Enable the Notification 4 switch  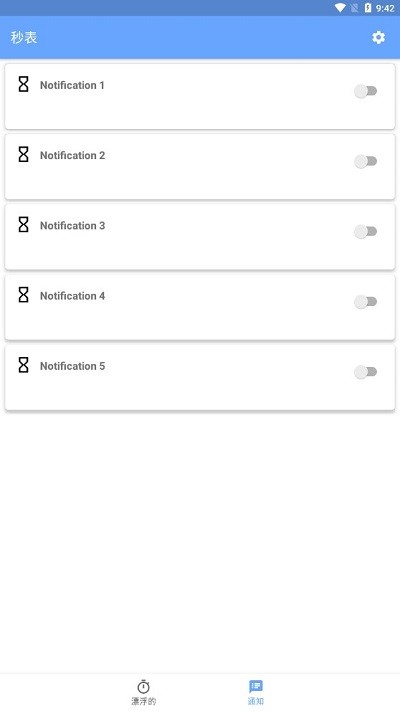pos(366,302)
